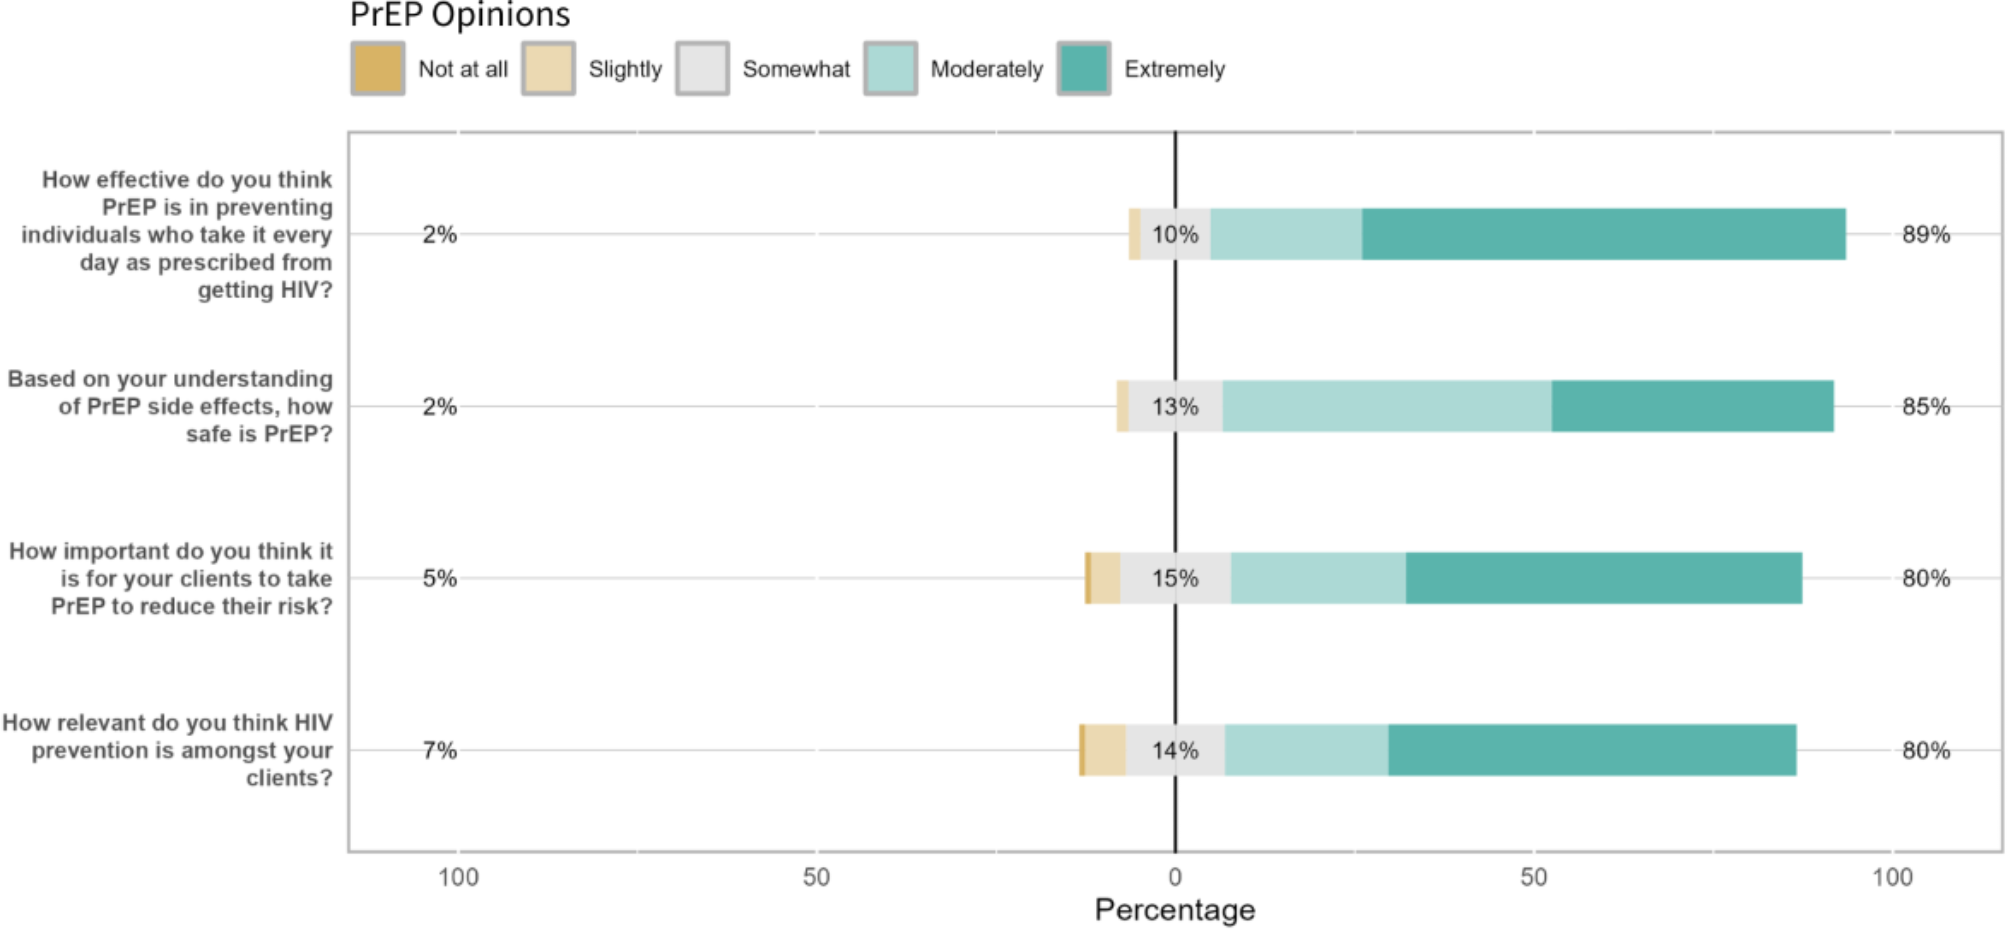
Task: Select the 'Extremely' dark teal legend swatch
Action: (x=1084, y=69)
